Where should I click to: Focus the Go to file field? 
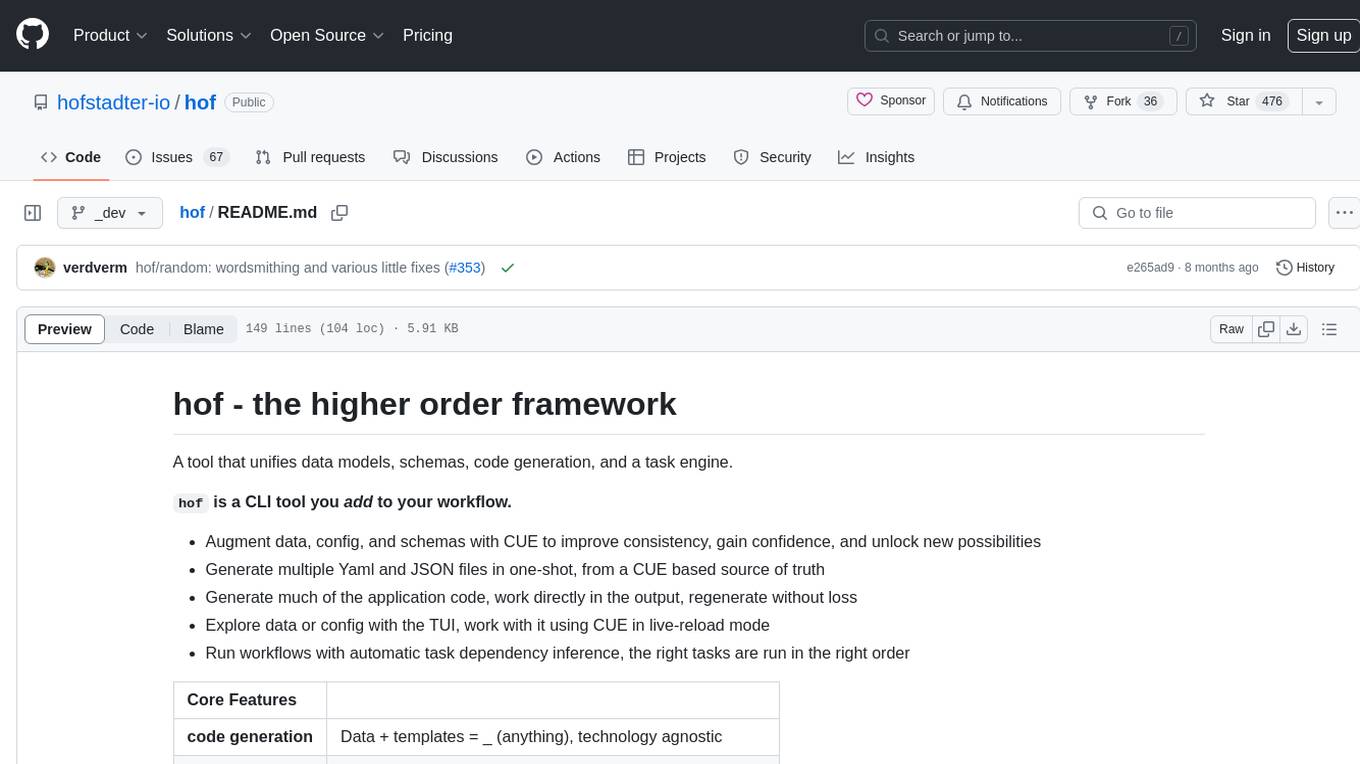pyautogui.click(x=1197, y=213)
